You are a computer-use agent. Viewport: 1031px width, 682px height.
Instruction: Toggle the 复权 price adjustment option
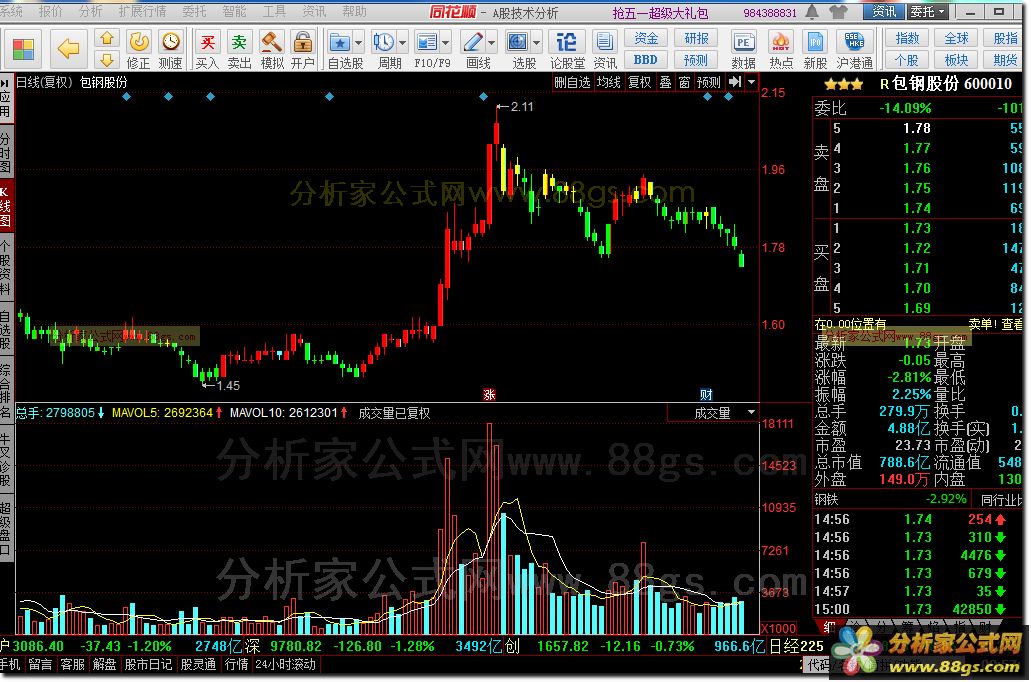pos(639,82)
